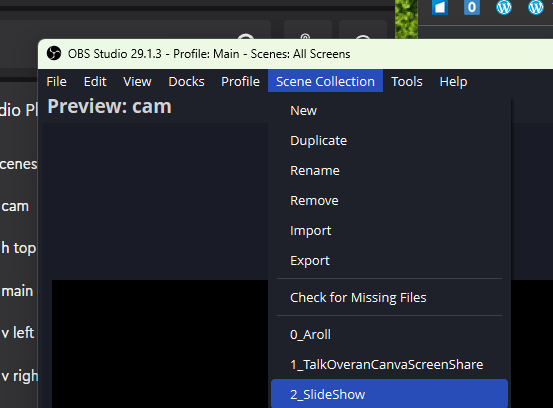
Task: Select Import scene collection
Action: pos(389,231)
